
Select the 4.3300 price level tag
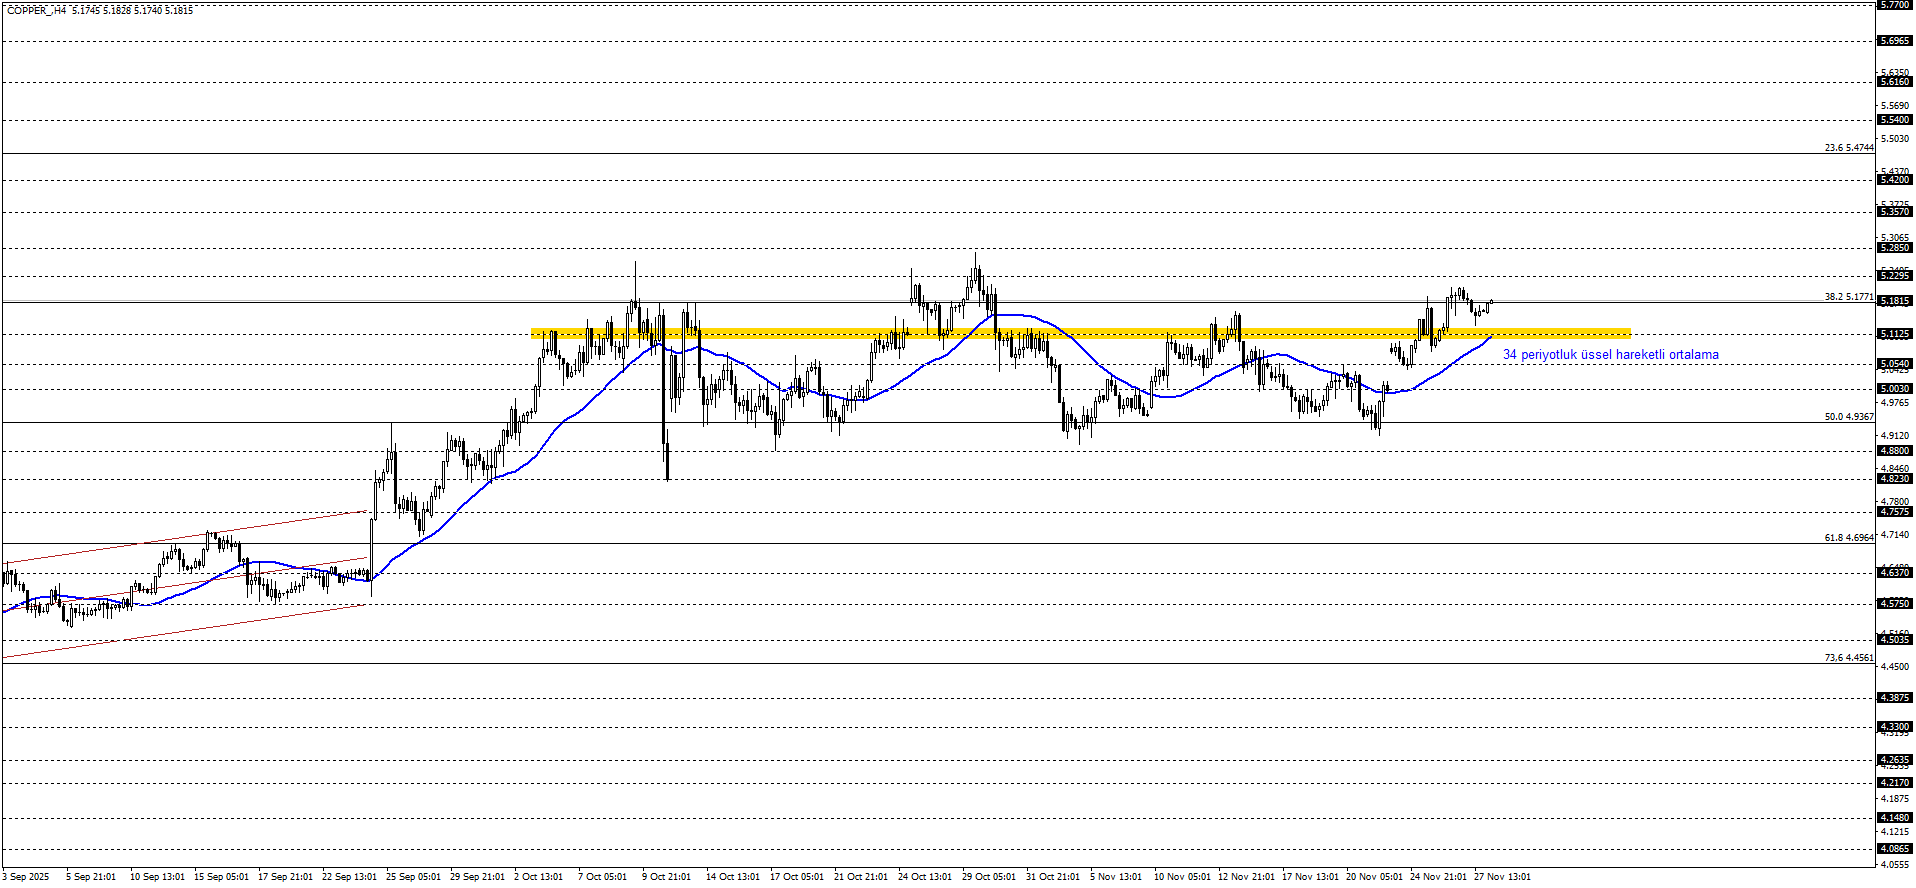[x=1894, y=727]
